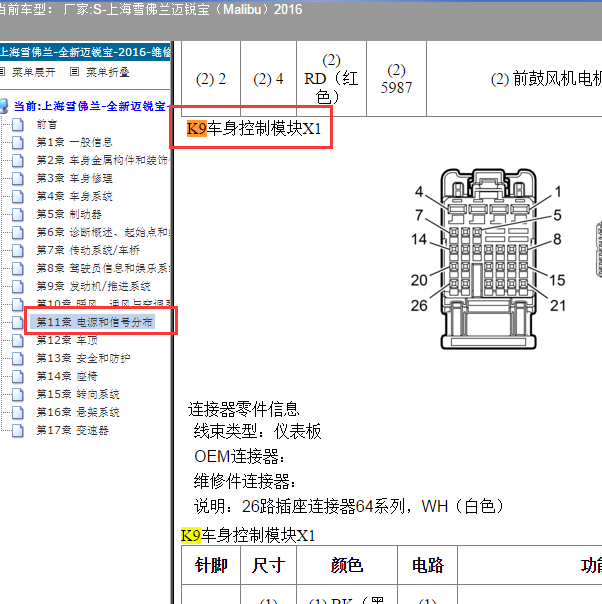Click the page icon beside 第9章 发动机/推进系统
The image size is (602, 604).
coord(18,287)
